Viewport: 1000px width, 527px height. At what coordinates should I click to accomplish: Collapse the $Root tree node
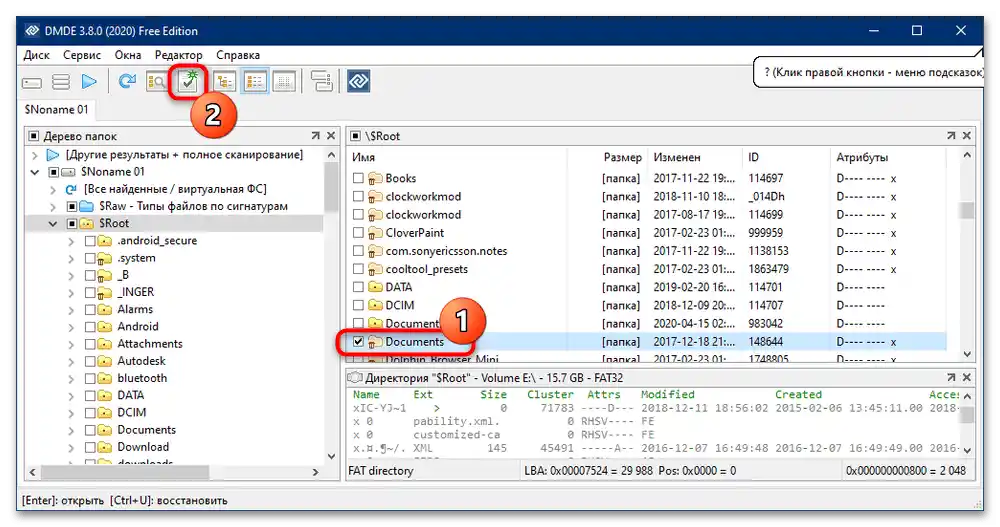(x=53, y=224)
